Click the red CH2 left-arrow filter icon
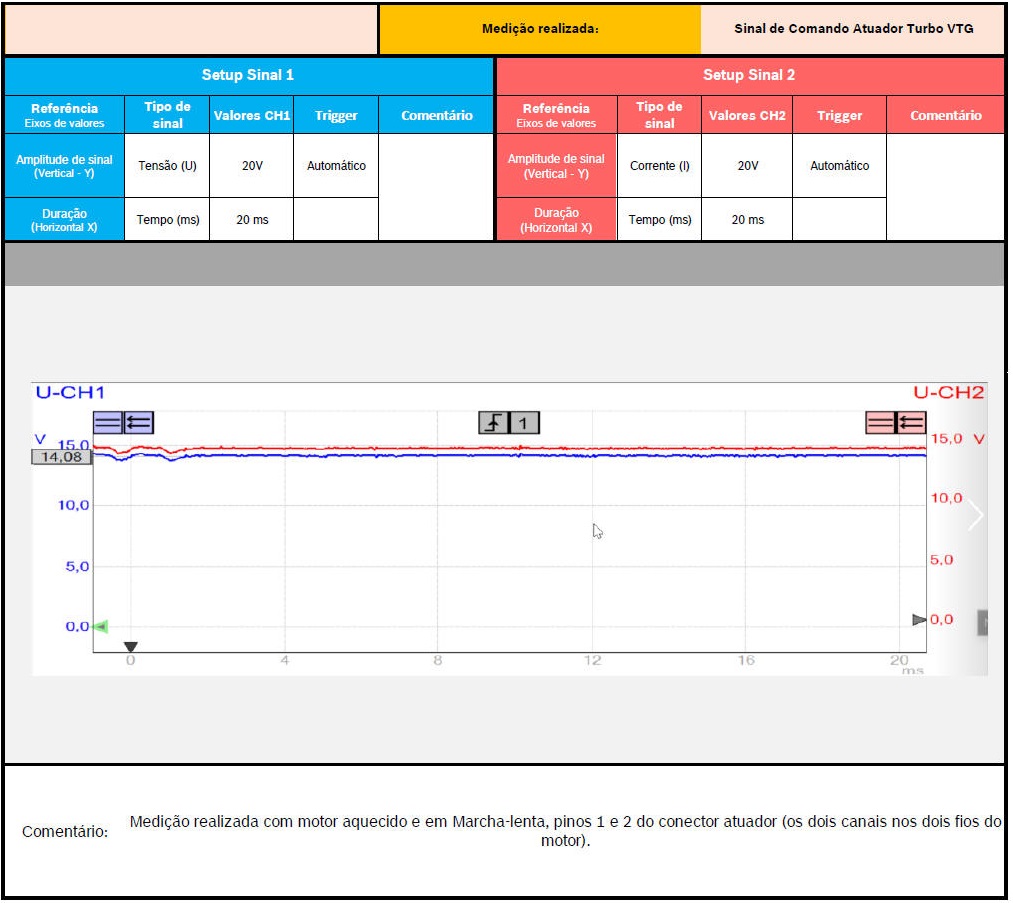1013x903 pixels. [x=911, y=423]
